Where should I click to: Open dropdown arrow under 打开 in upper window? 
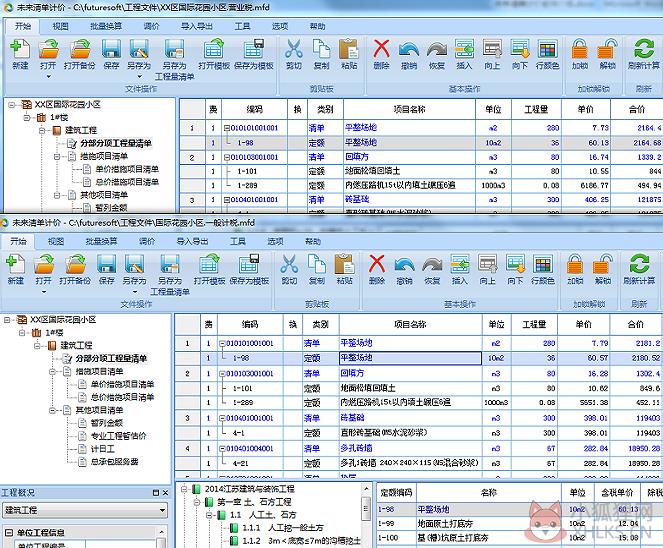click(x=49, y=77)
